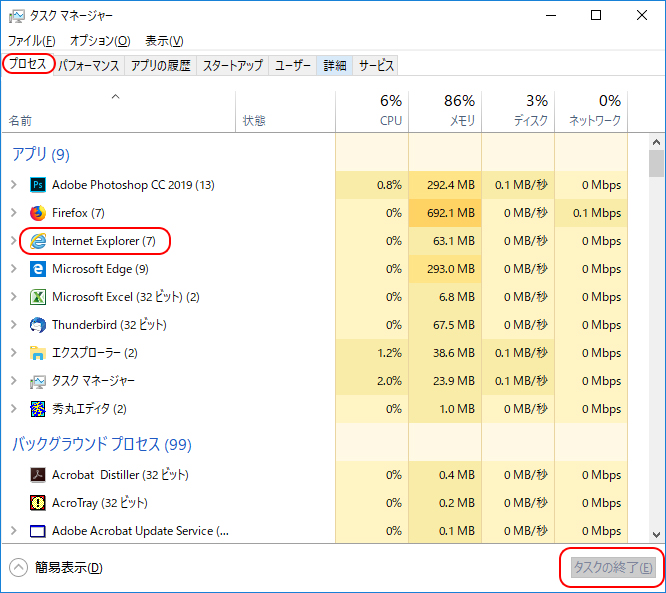Image resolution: width=666 pixels, height=593 pixels.
Task: Switch to the パフォーマンス tab
Action: click(x=88, y=66)
